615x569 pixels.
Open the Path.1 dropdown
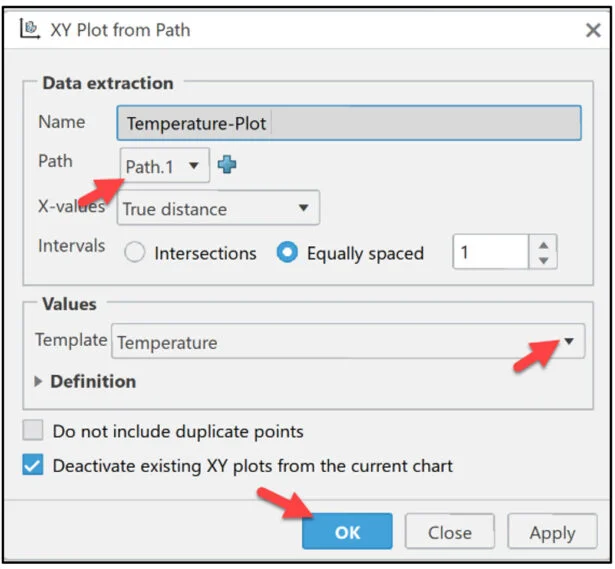tap(165, 166)
